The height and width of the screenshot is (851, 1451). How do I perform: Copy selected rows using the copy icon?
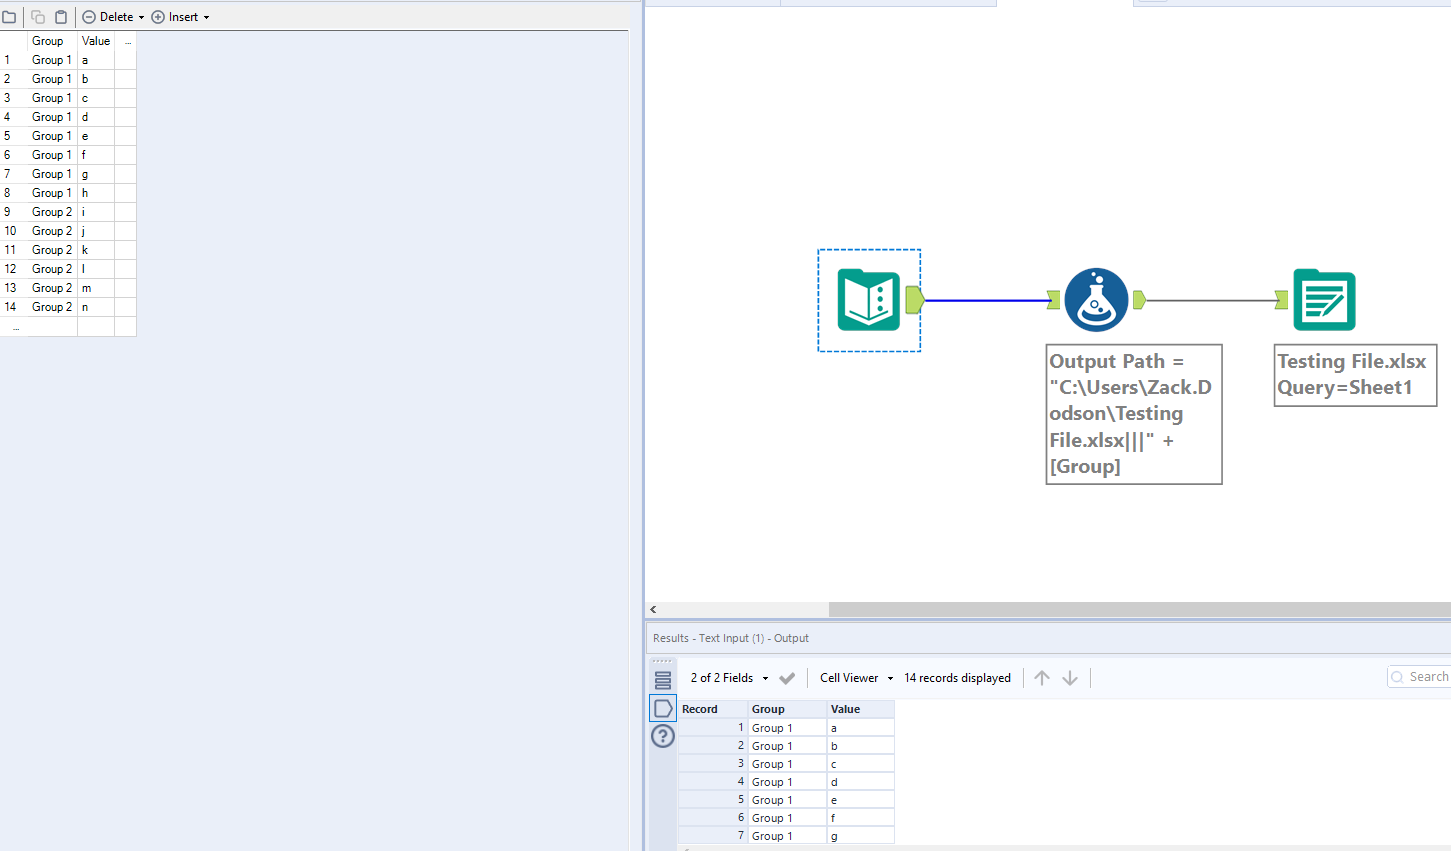click(x=35, y=16)
